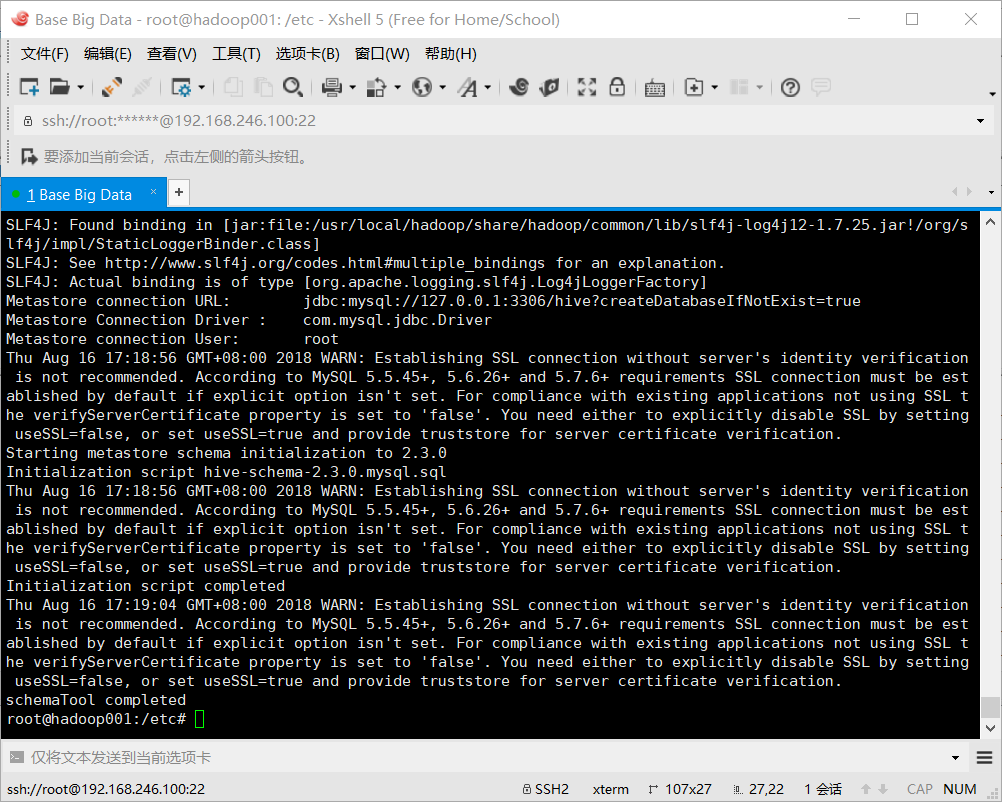
Task: Click the Reconnect icon
Action: click(x=112, y=87)
